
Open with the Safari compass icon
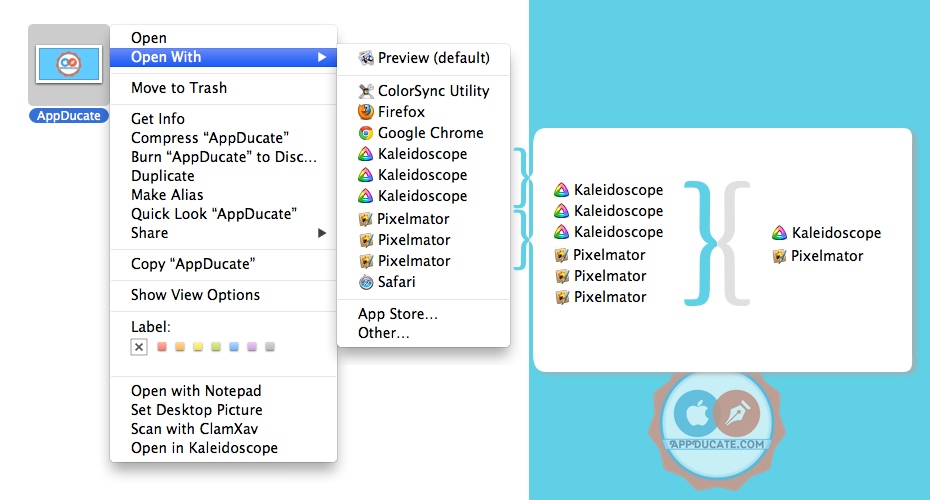click(366, 282)
